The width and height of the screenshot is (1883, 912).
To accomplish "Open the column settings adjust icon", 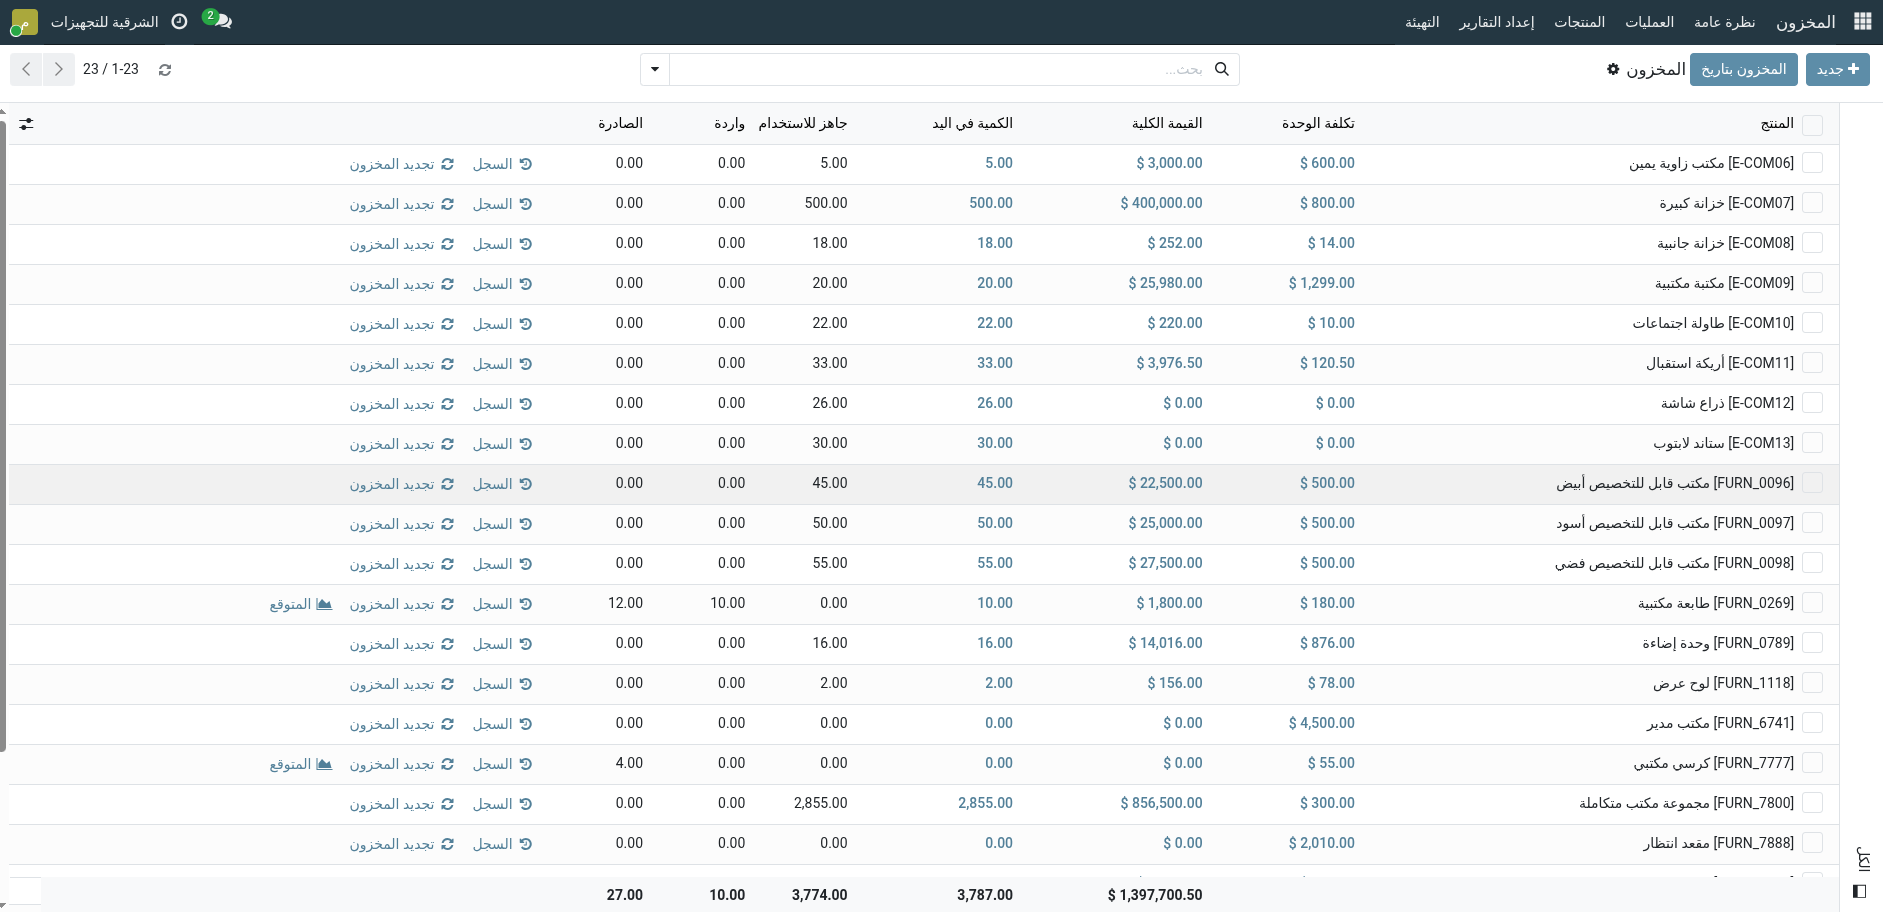I will pyautogui.click(x=26, y=124).
